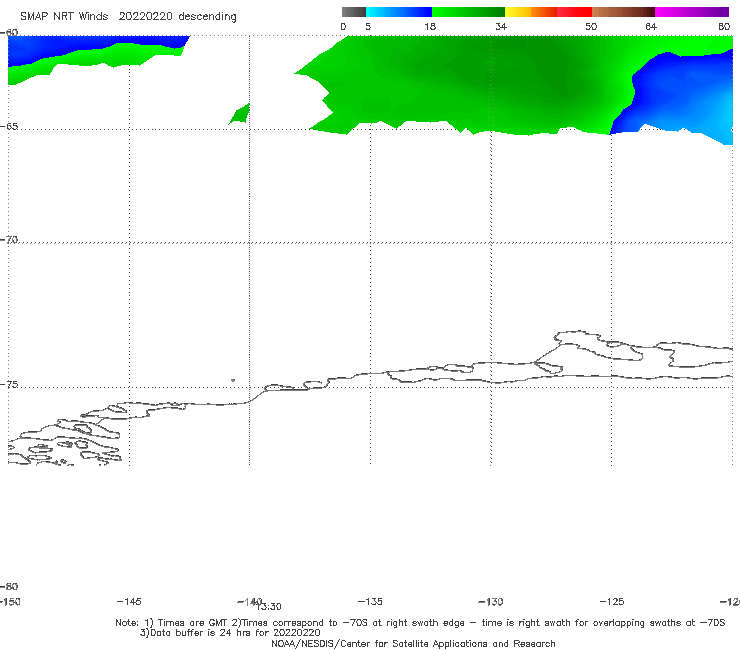Click the "-150" longitude label

[x=10, y=602]
